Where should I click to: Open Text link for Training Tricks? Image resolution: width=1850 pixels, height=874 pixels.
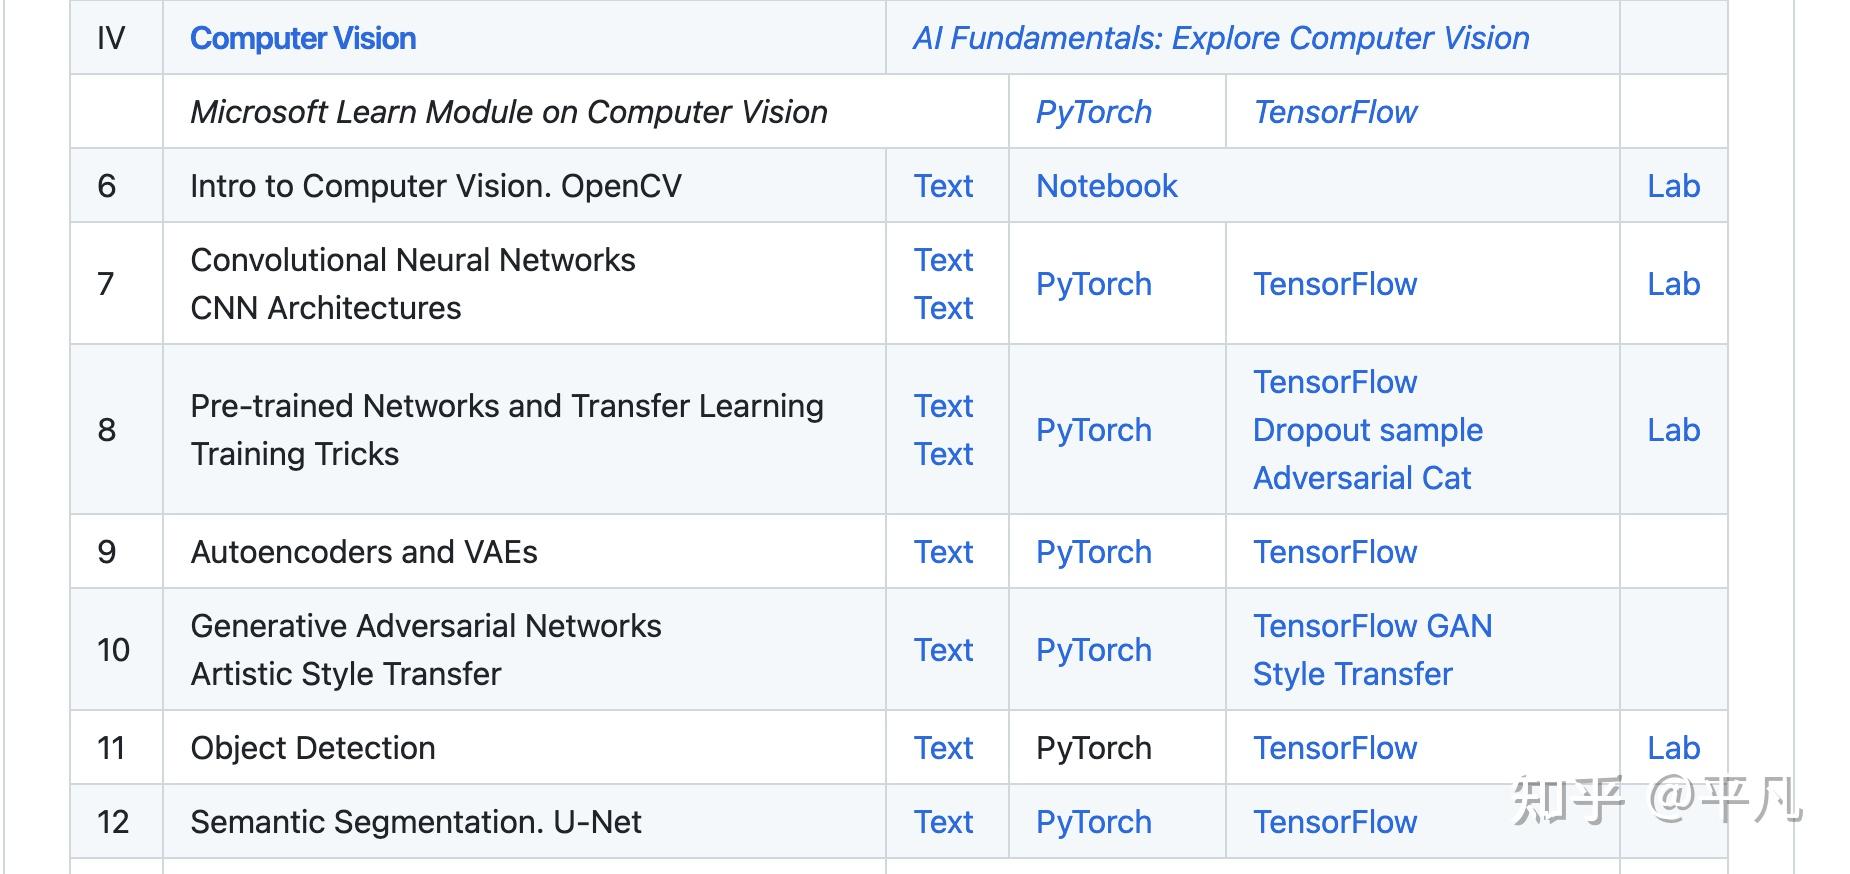coord(942,454)
